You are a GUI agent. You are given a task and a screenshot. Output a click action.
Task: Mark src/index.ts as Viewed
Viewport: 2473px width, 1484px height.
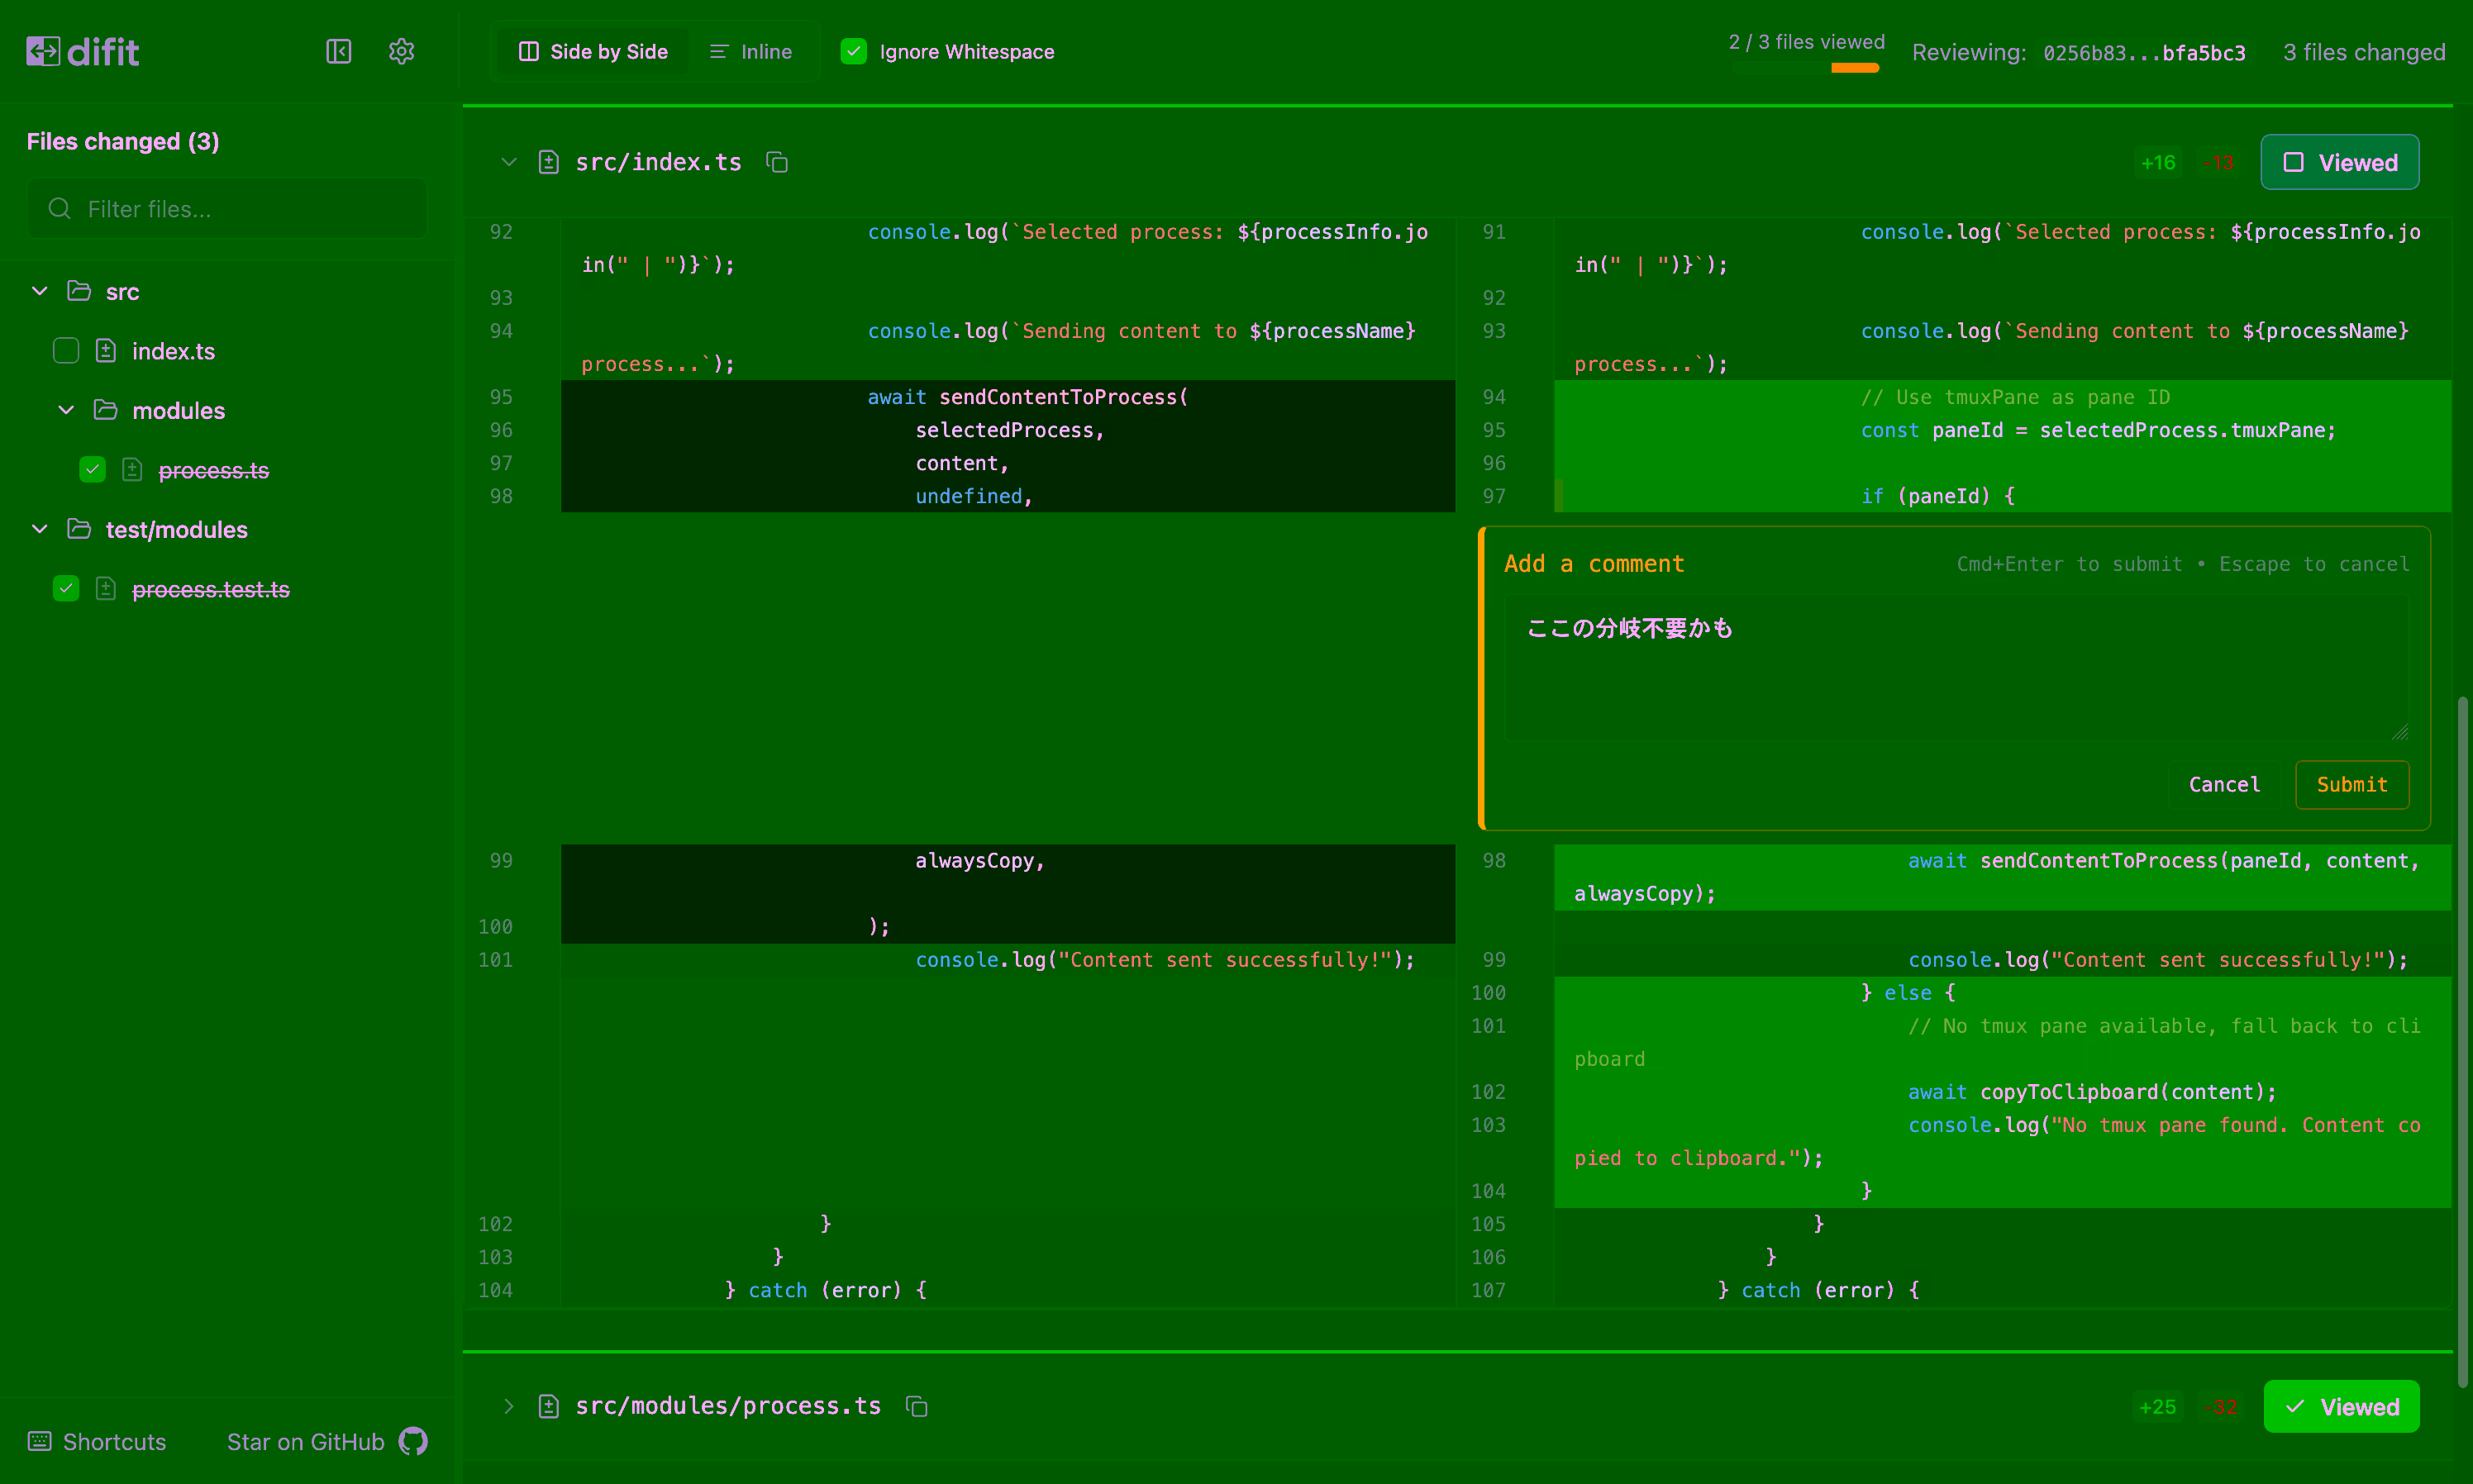pyautogui.click(x=2339, y=162)
